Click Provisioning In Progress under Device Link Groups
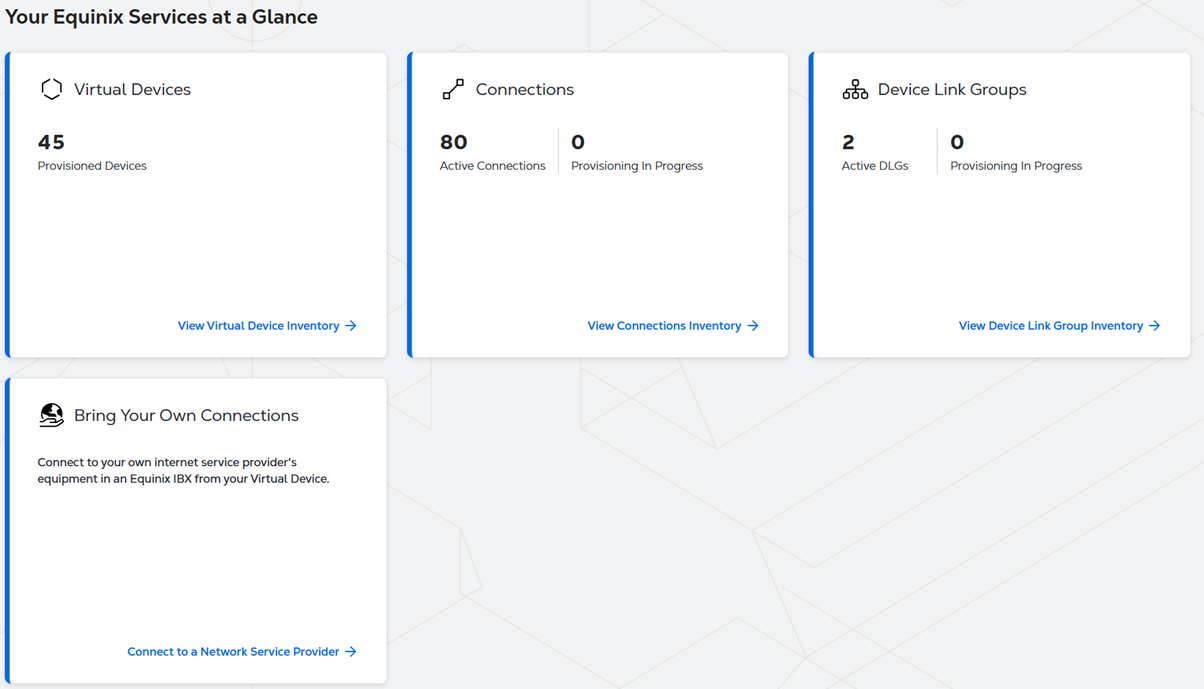1204x689 pixels. 1016,166
